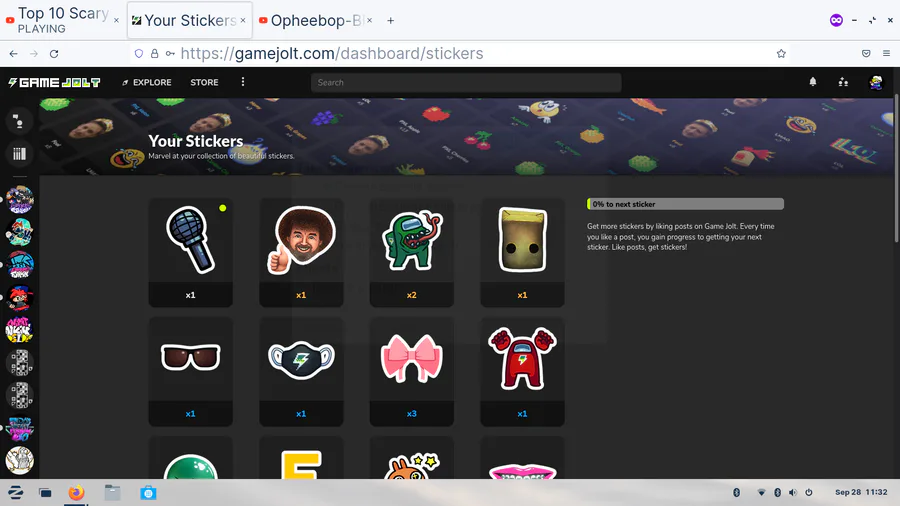Go forward in browser history
Screen dimensions: 900x506
(x=34, y=53)
